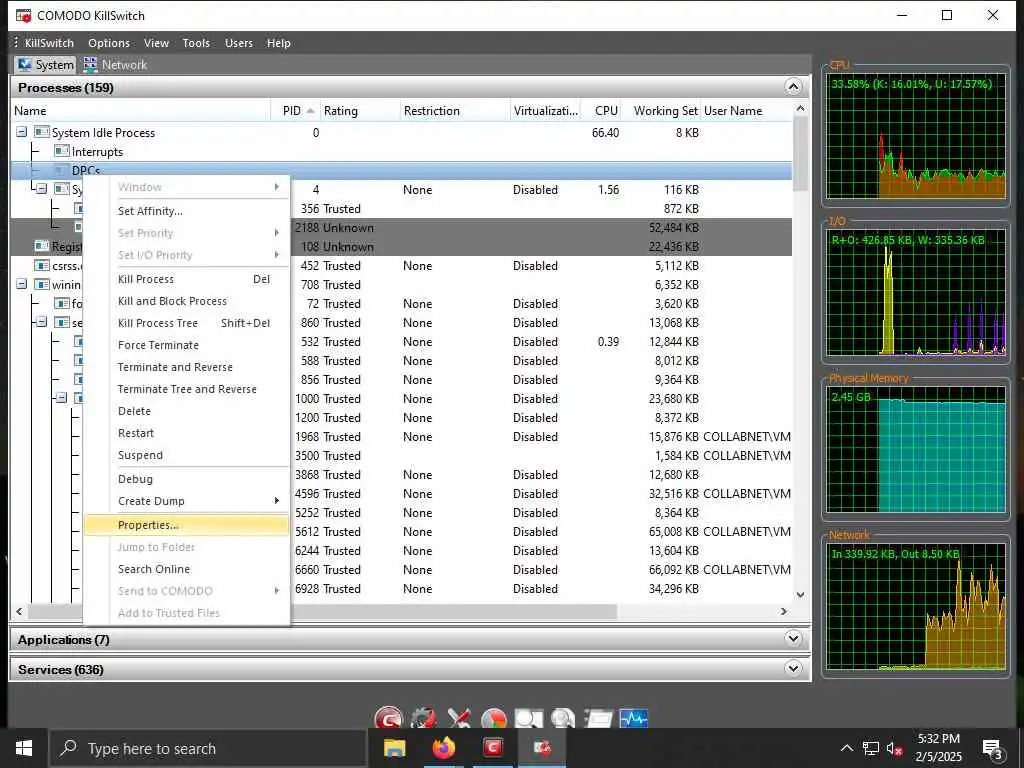The width and height of the screenshot is (1024, 768).
Task: Select Terminate and Reverse
Action: pos(186,367)
